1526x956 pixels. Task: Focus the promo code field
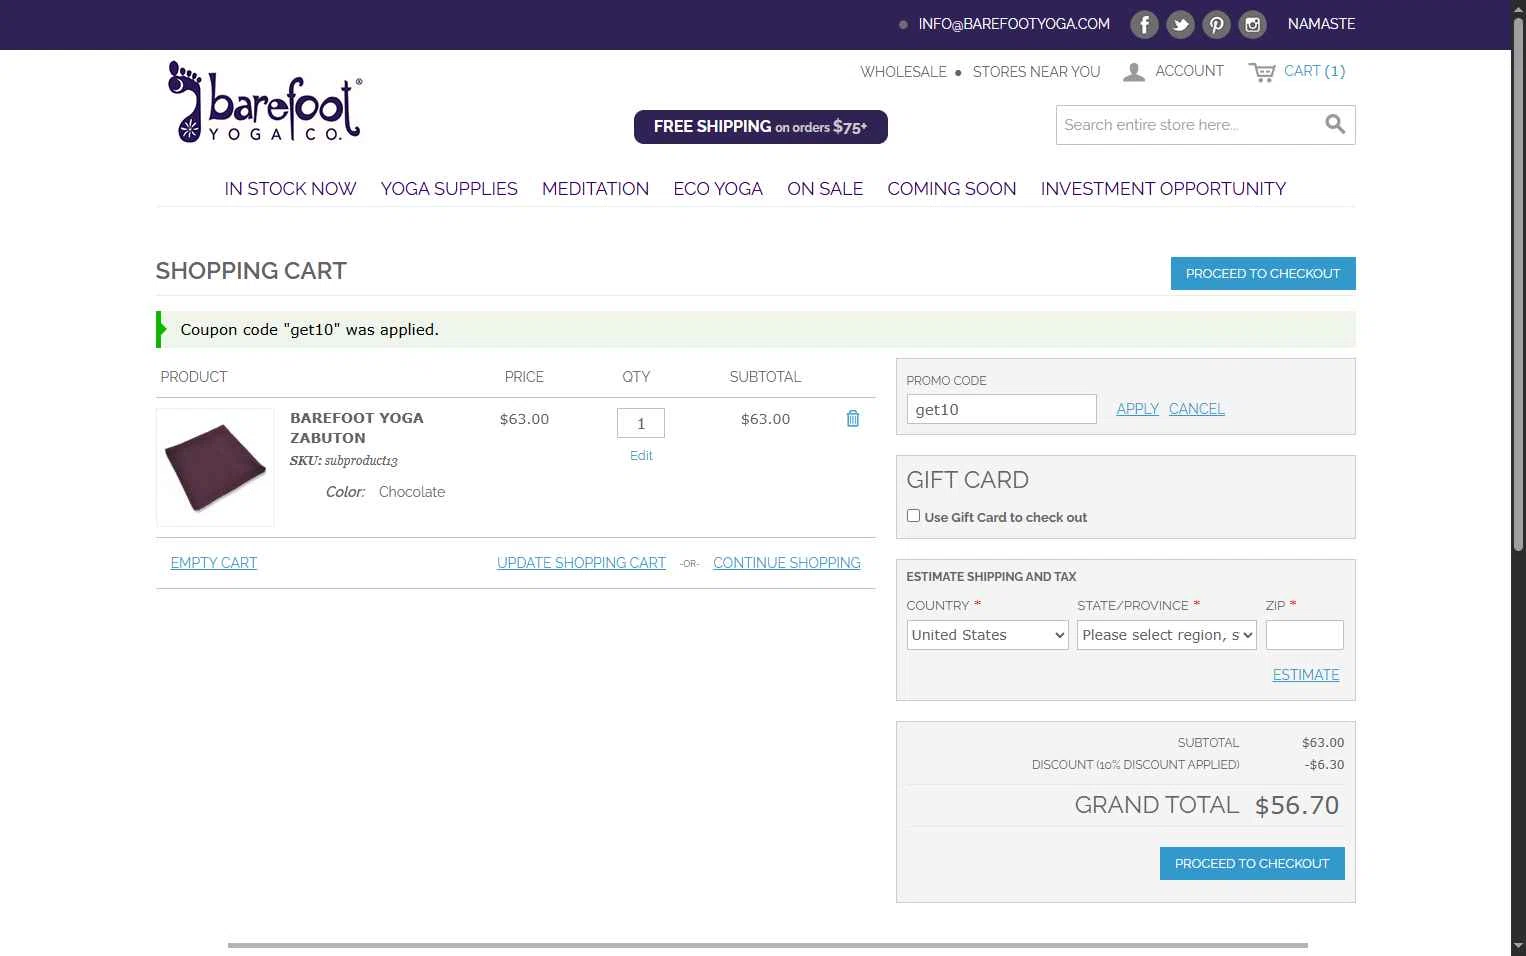1001,409
